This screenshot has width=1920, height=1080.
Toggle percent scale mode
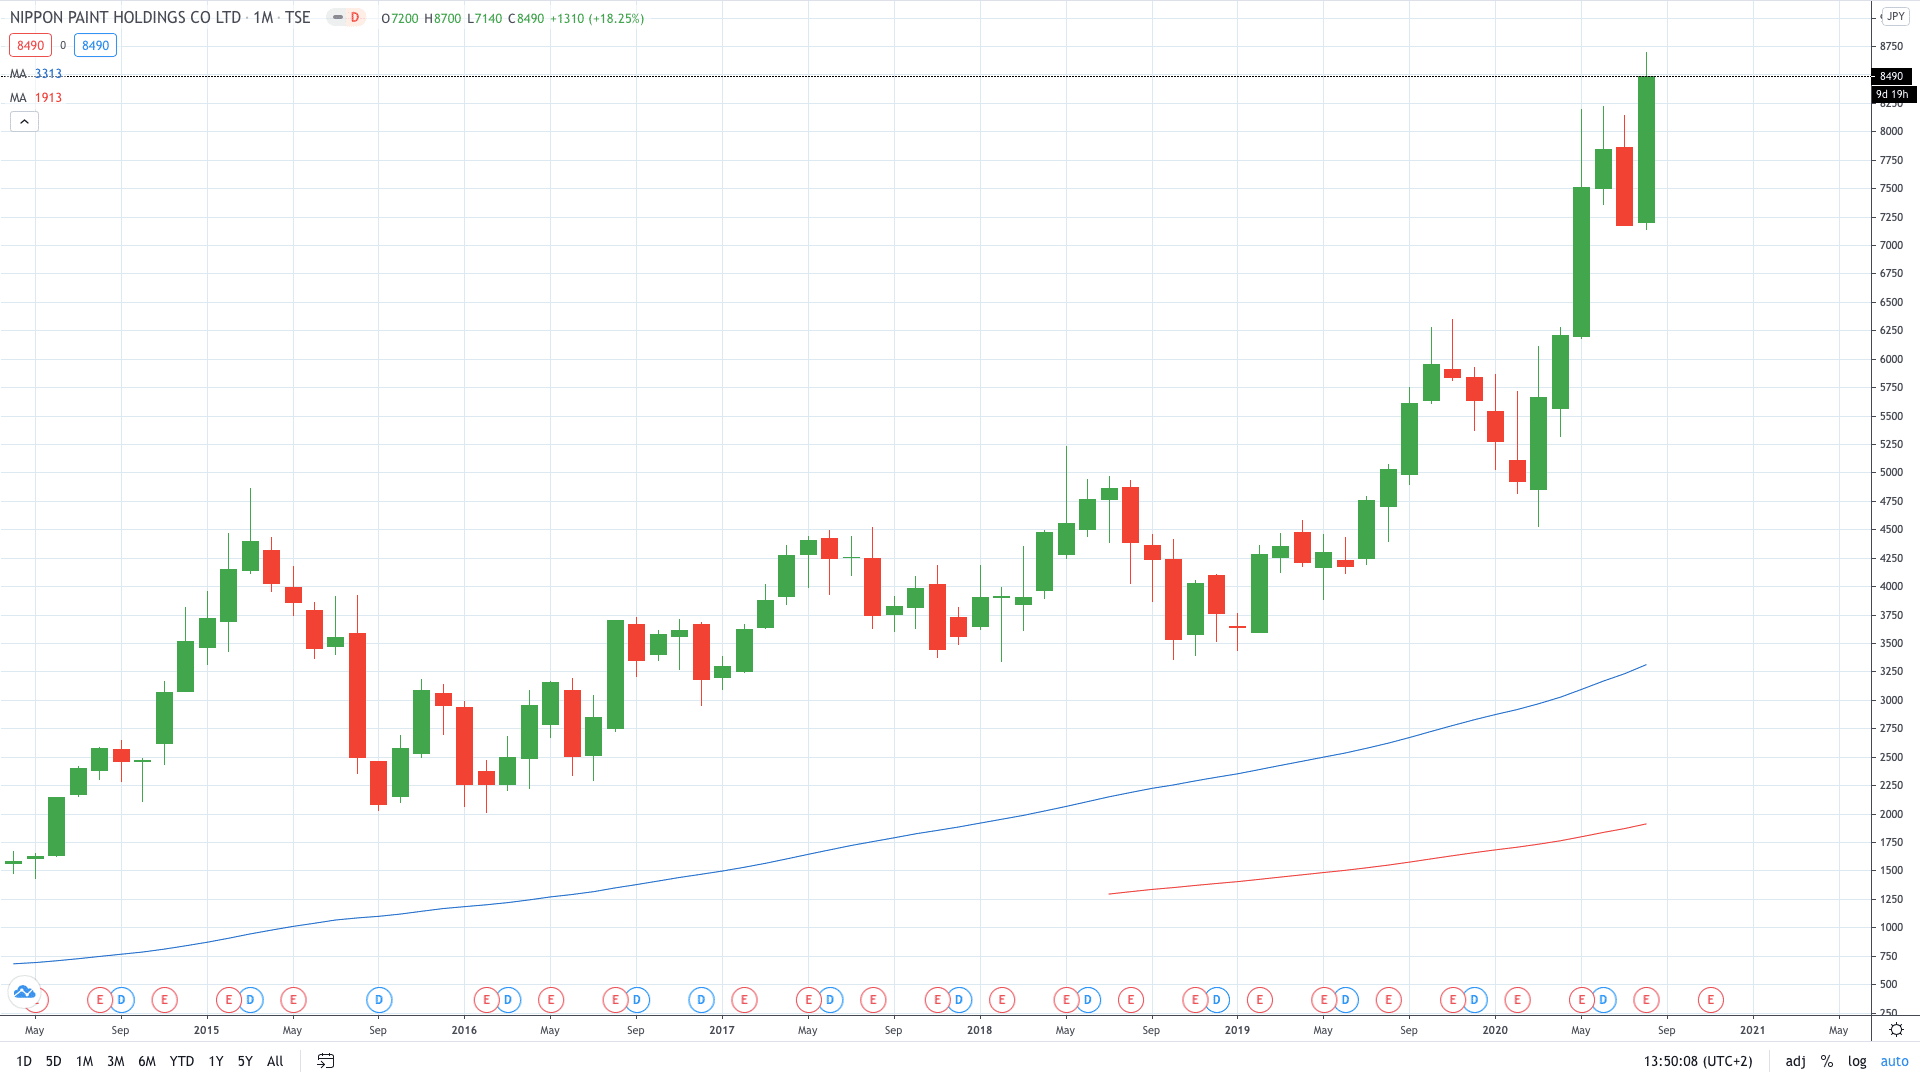[1827, 1061]
